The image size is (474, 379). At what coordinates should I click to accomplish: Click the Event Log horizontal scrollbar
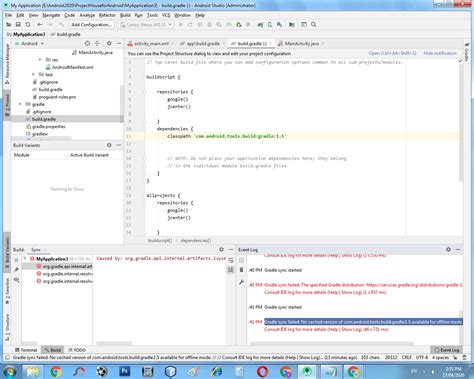tap(332, 343)
